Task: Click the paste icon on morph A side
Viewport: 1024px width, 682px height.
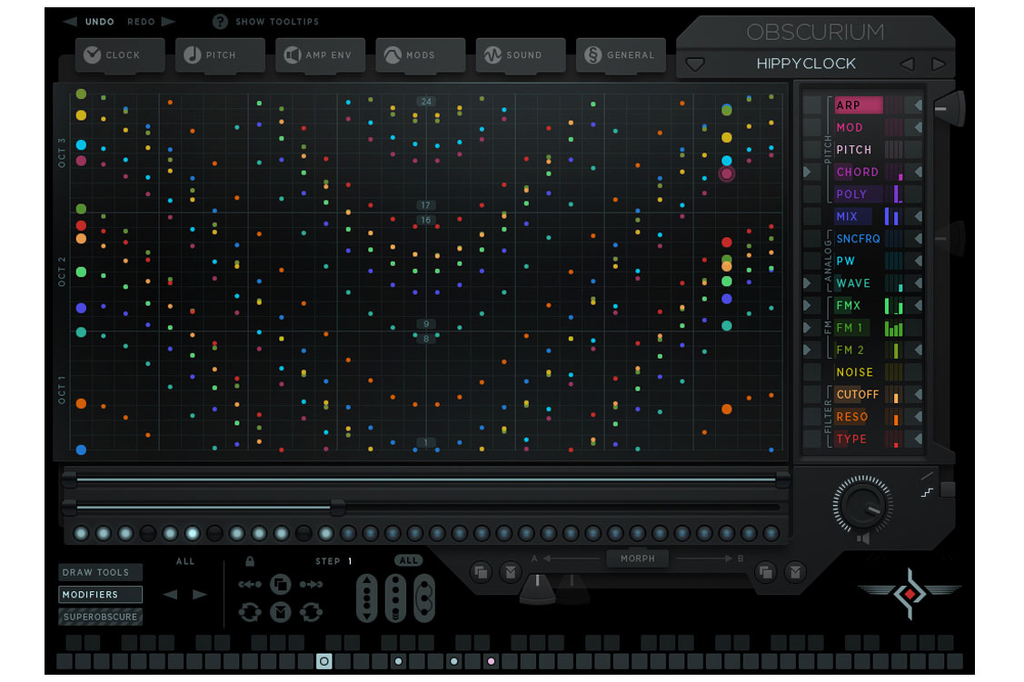Action: (x=511, y=573)
